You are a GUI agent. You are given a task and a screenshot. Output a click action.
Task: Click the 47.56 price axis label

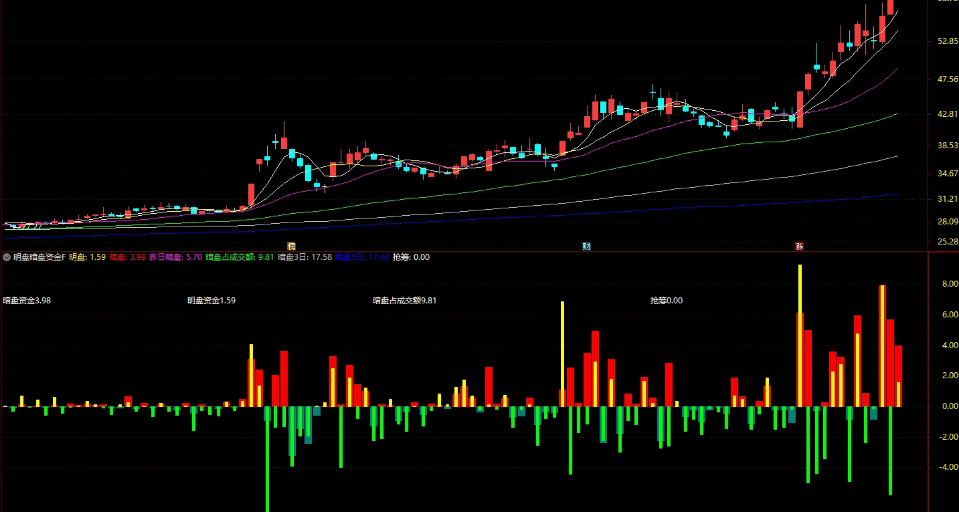click(948, 80)
